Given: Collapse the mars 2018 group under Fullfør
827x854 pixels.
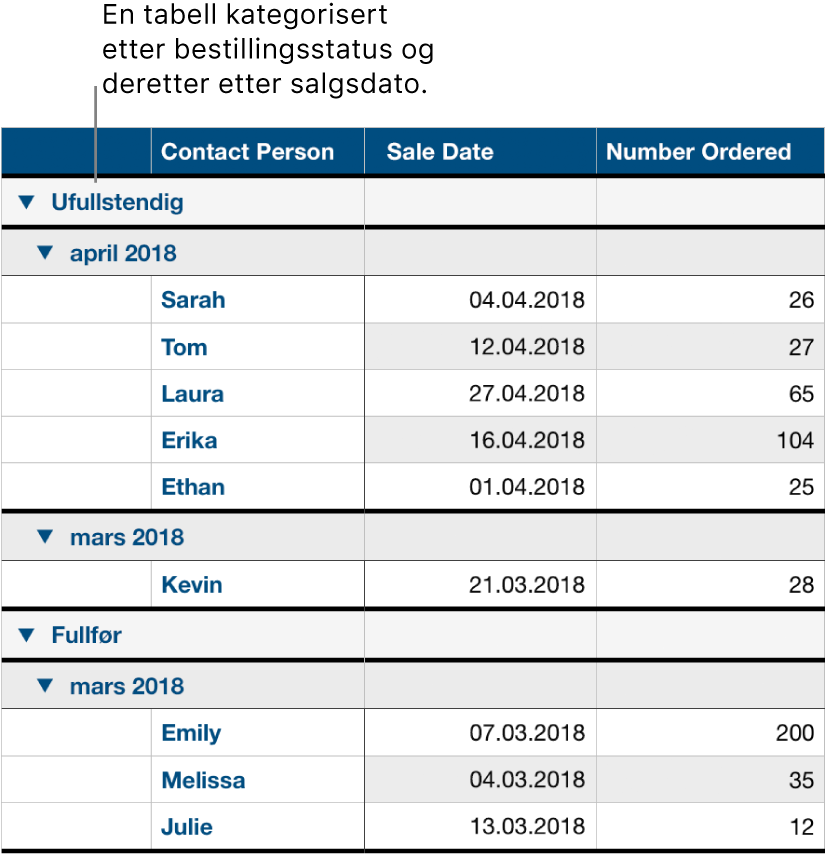Looking at the screenshot, I should (44, 686).
